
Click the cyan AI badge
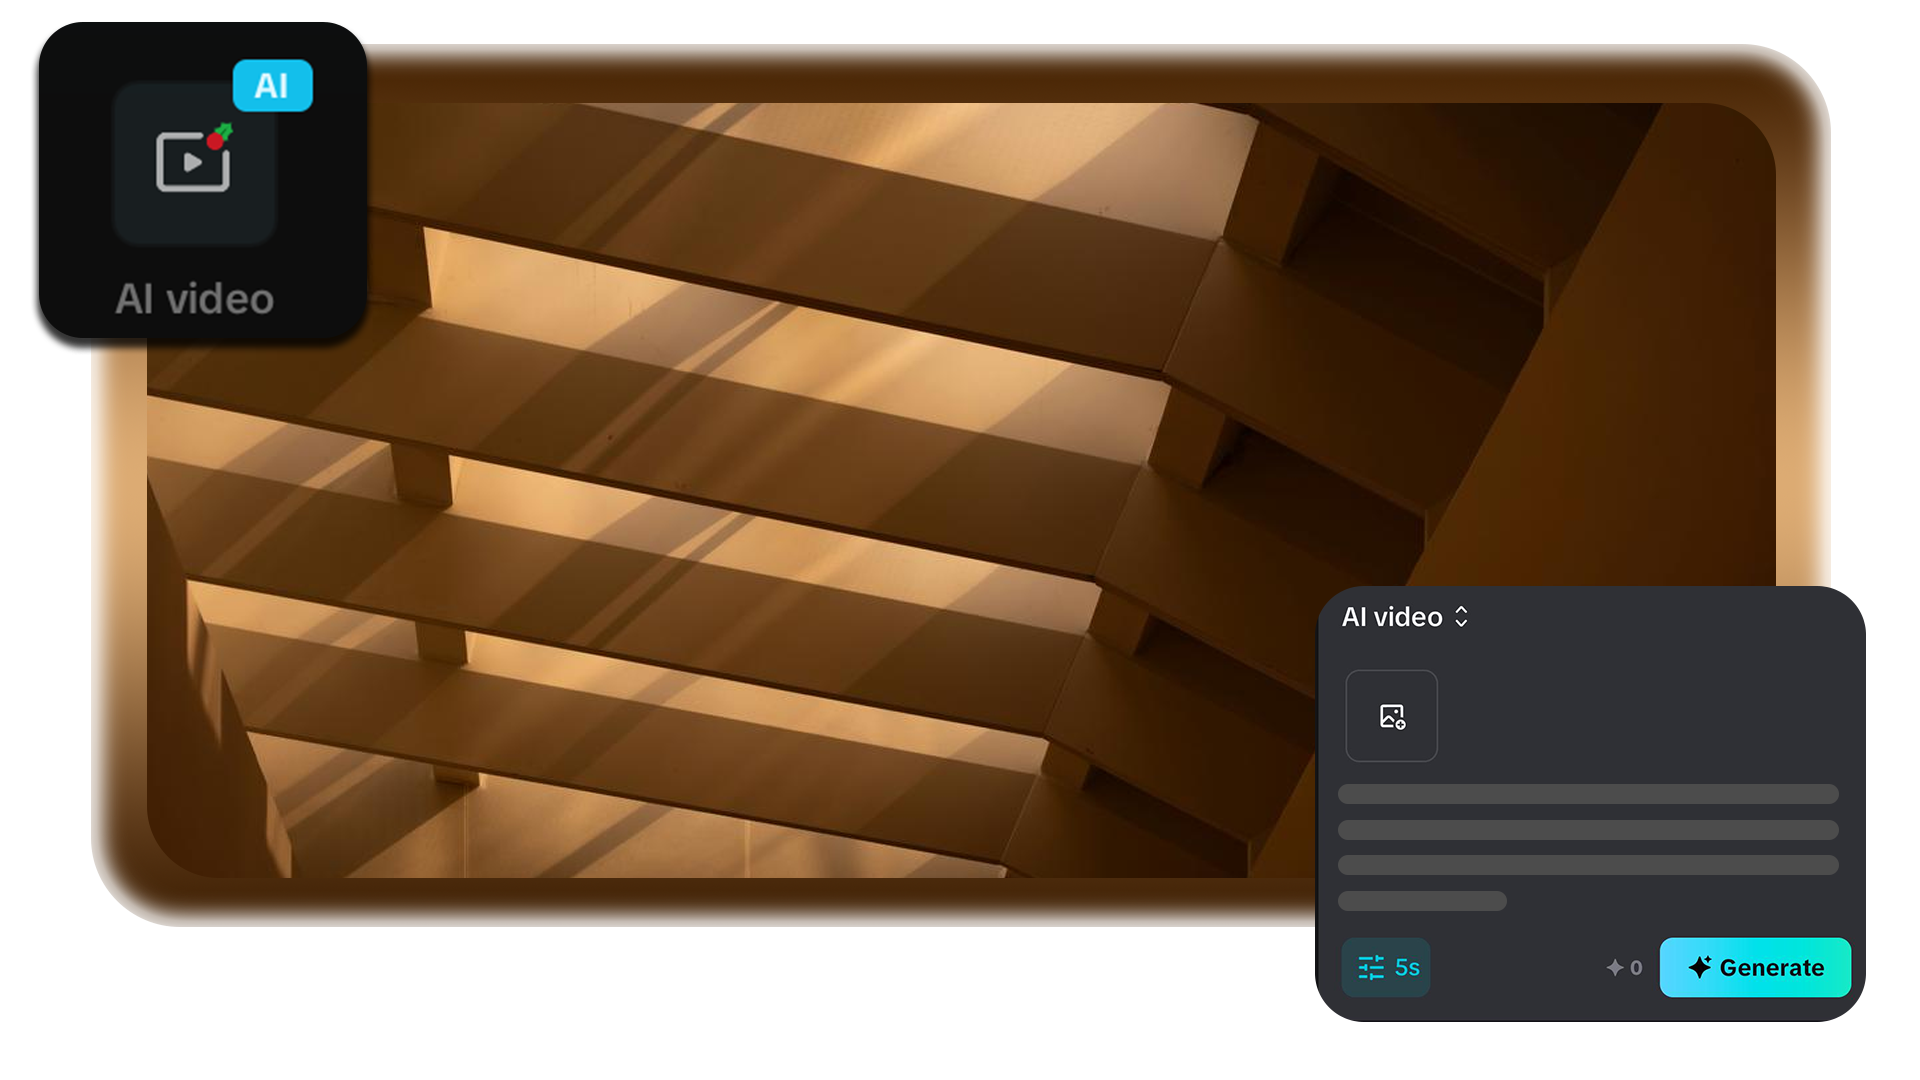click(272, 86)
